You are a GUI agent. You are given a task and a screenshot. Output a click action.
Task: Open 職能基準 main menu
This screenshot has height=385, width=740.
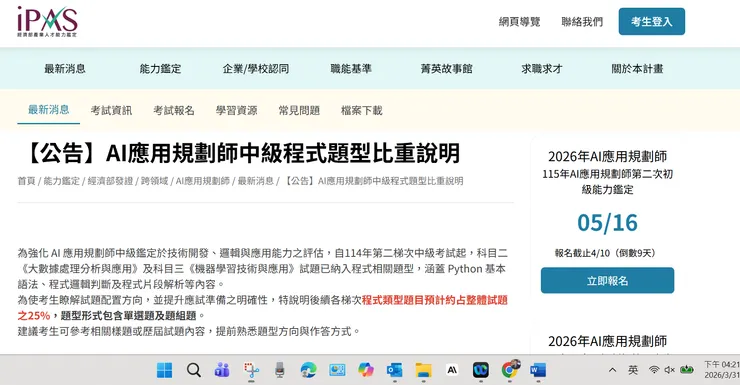tap(351, 69)
